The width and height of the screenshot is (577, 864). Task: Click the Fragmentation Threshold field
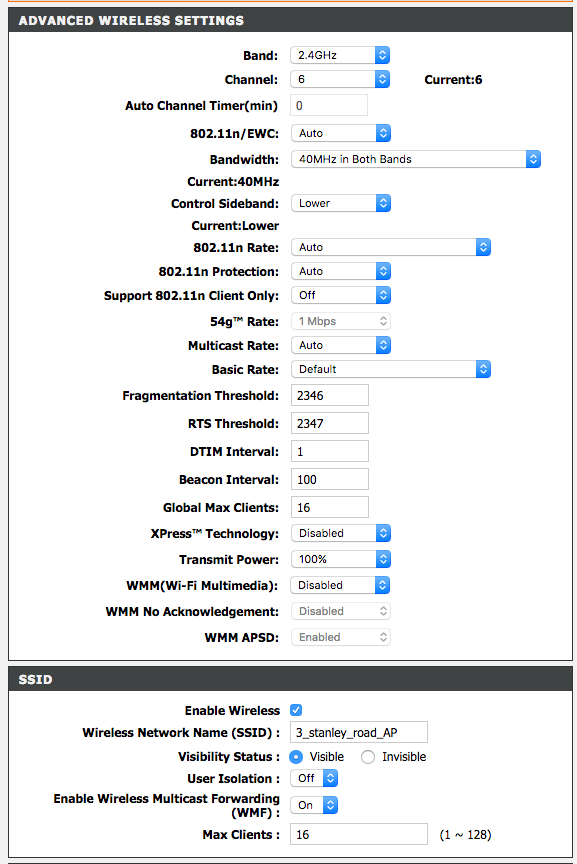329,395
